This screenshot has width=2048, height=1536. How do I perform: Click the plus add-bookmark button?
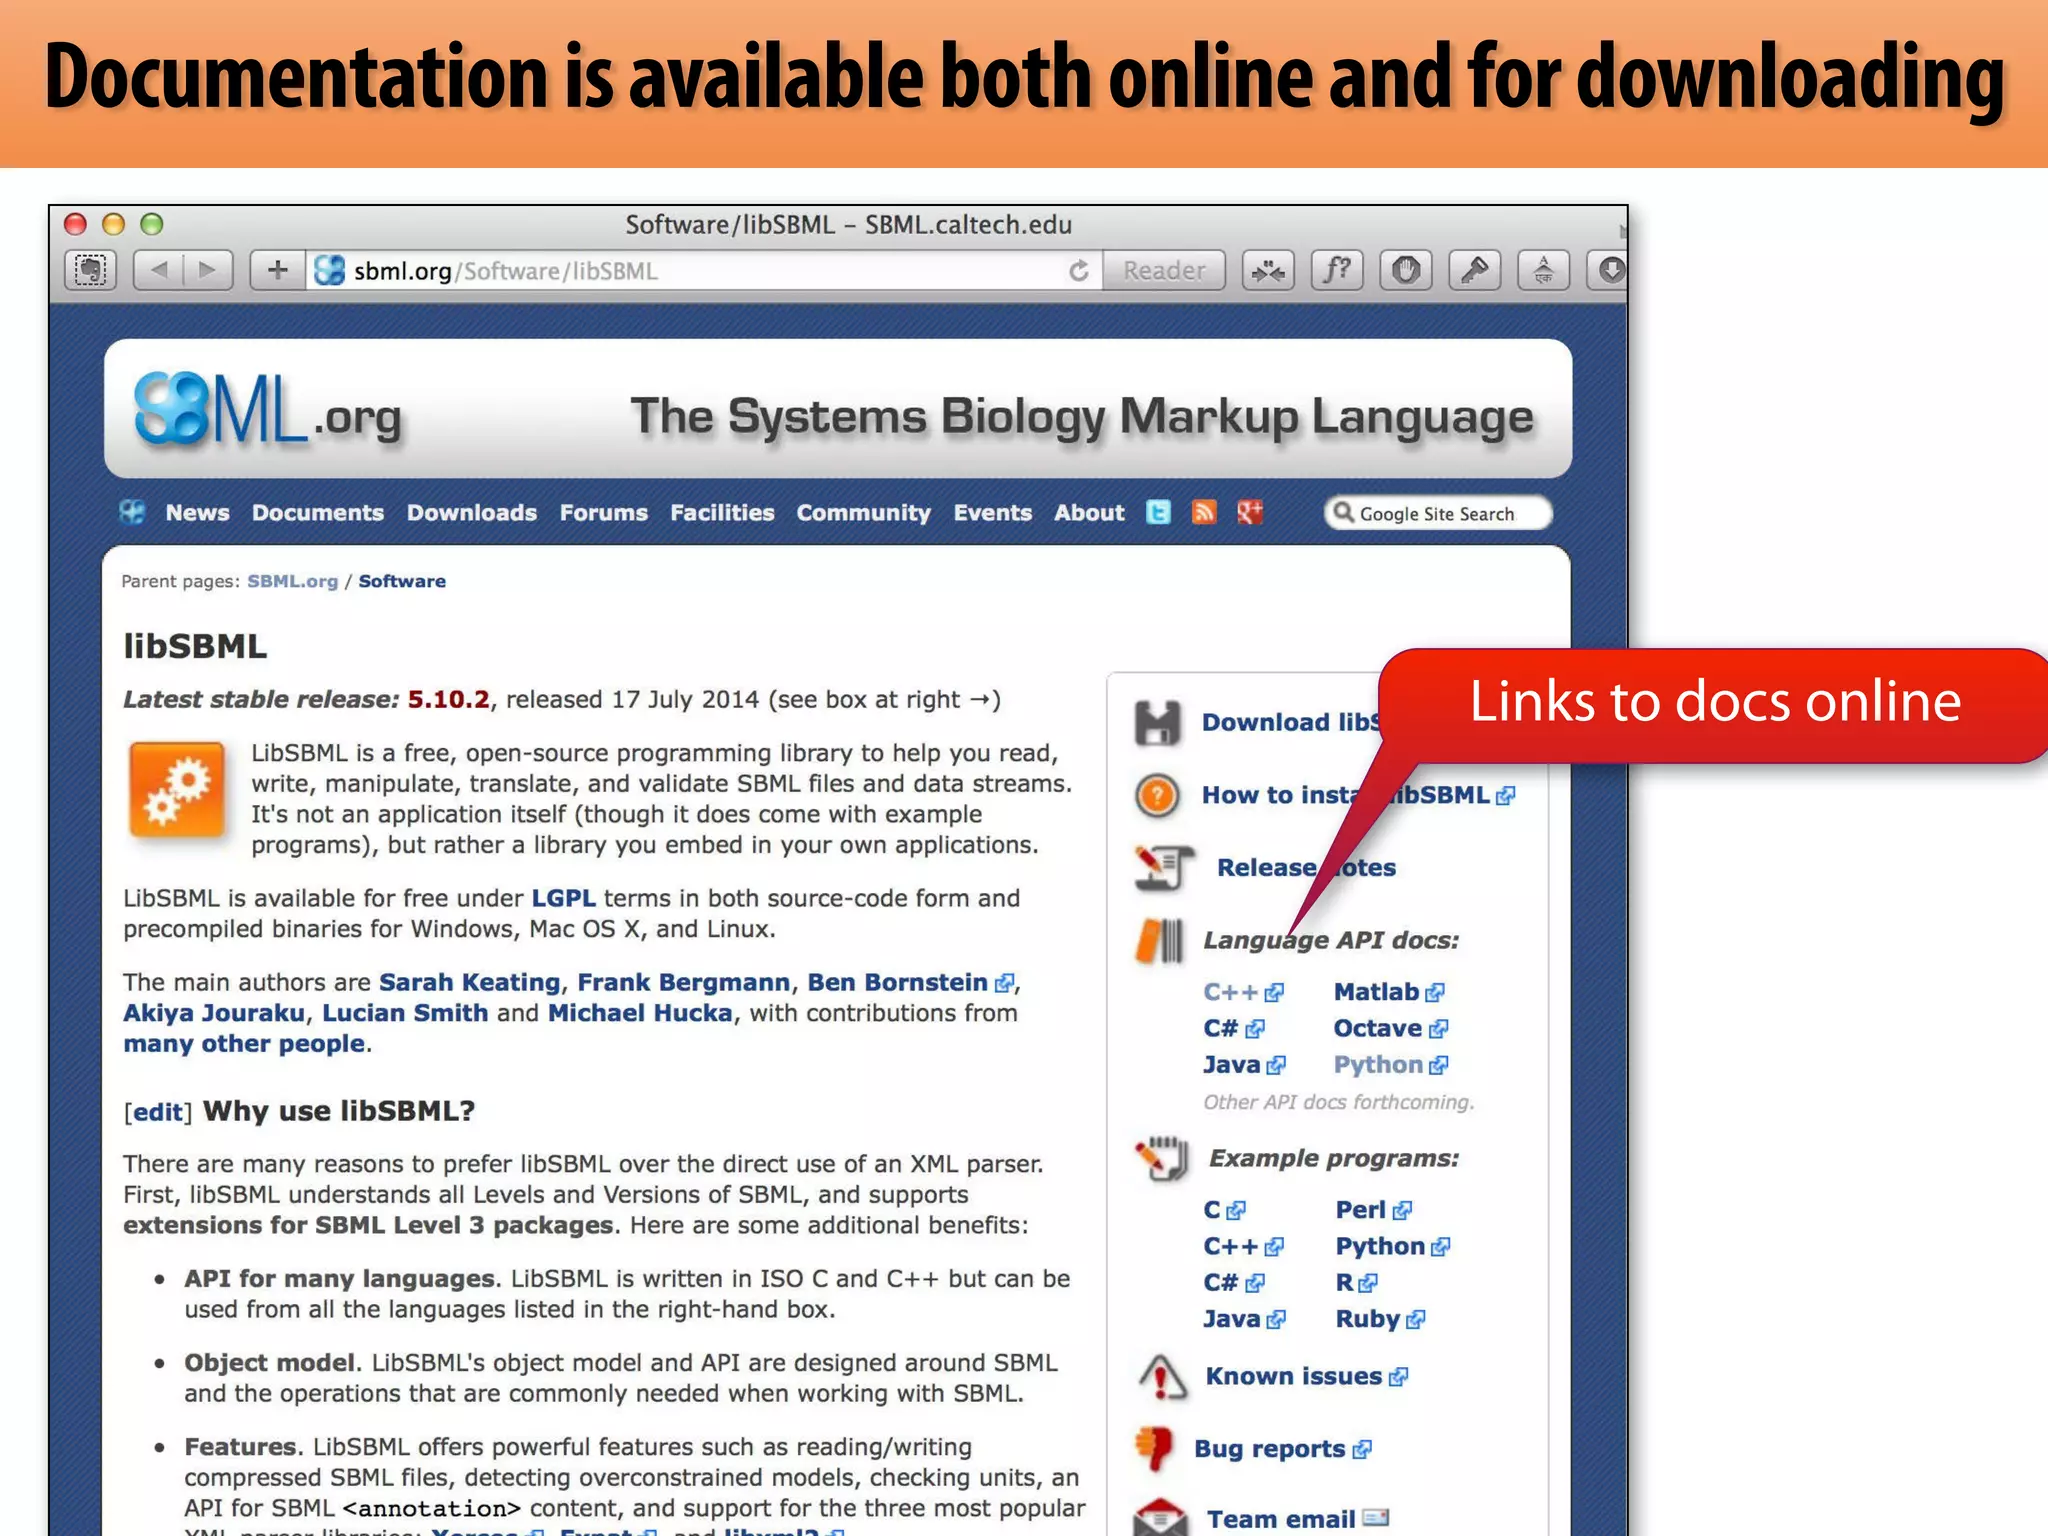click(277, 270)
